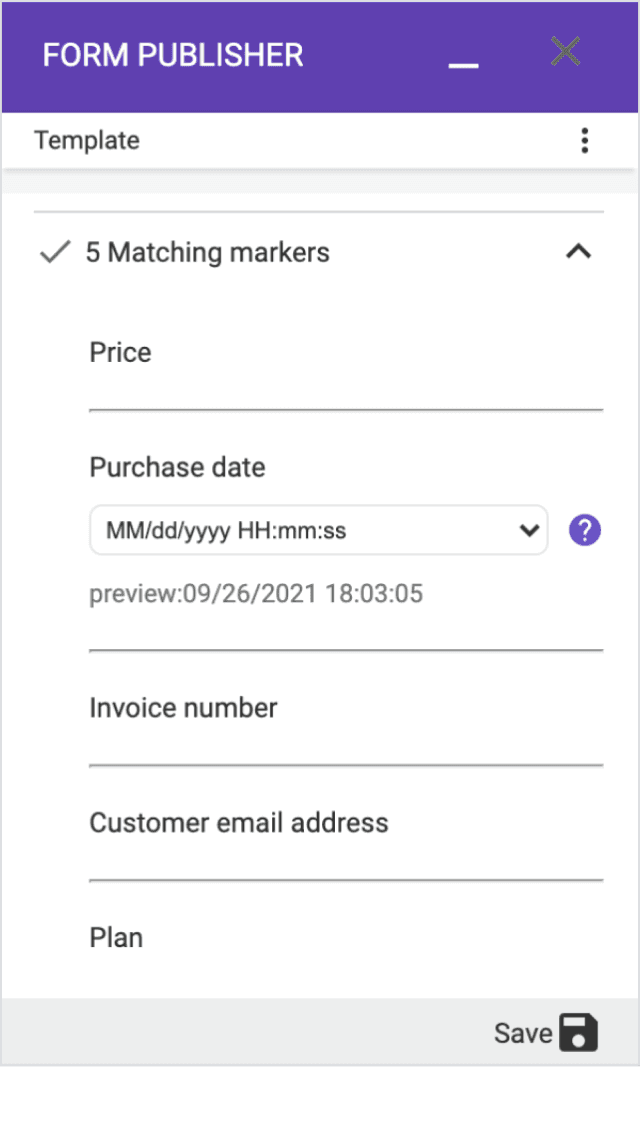This screenshot has height=1144, width=640.
Task: Select the "5 Matching markers" header text
Action: (x=207, y=253)
